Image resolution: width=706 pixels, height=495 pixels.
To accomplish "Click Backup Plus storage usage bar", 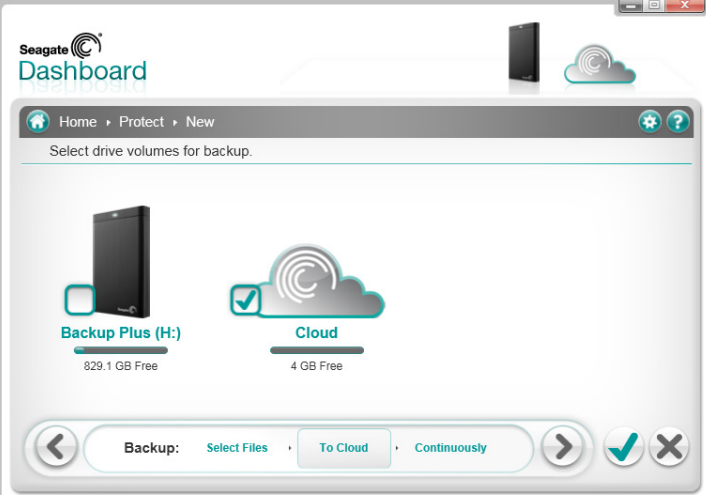I will (x=121, y=350).
